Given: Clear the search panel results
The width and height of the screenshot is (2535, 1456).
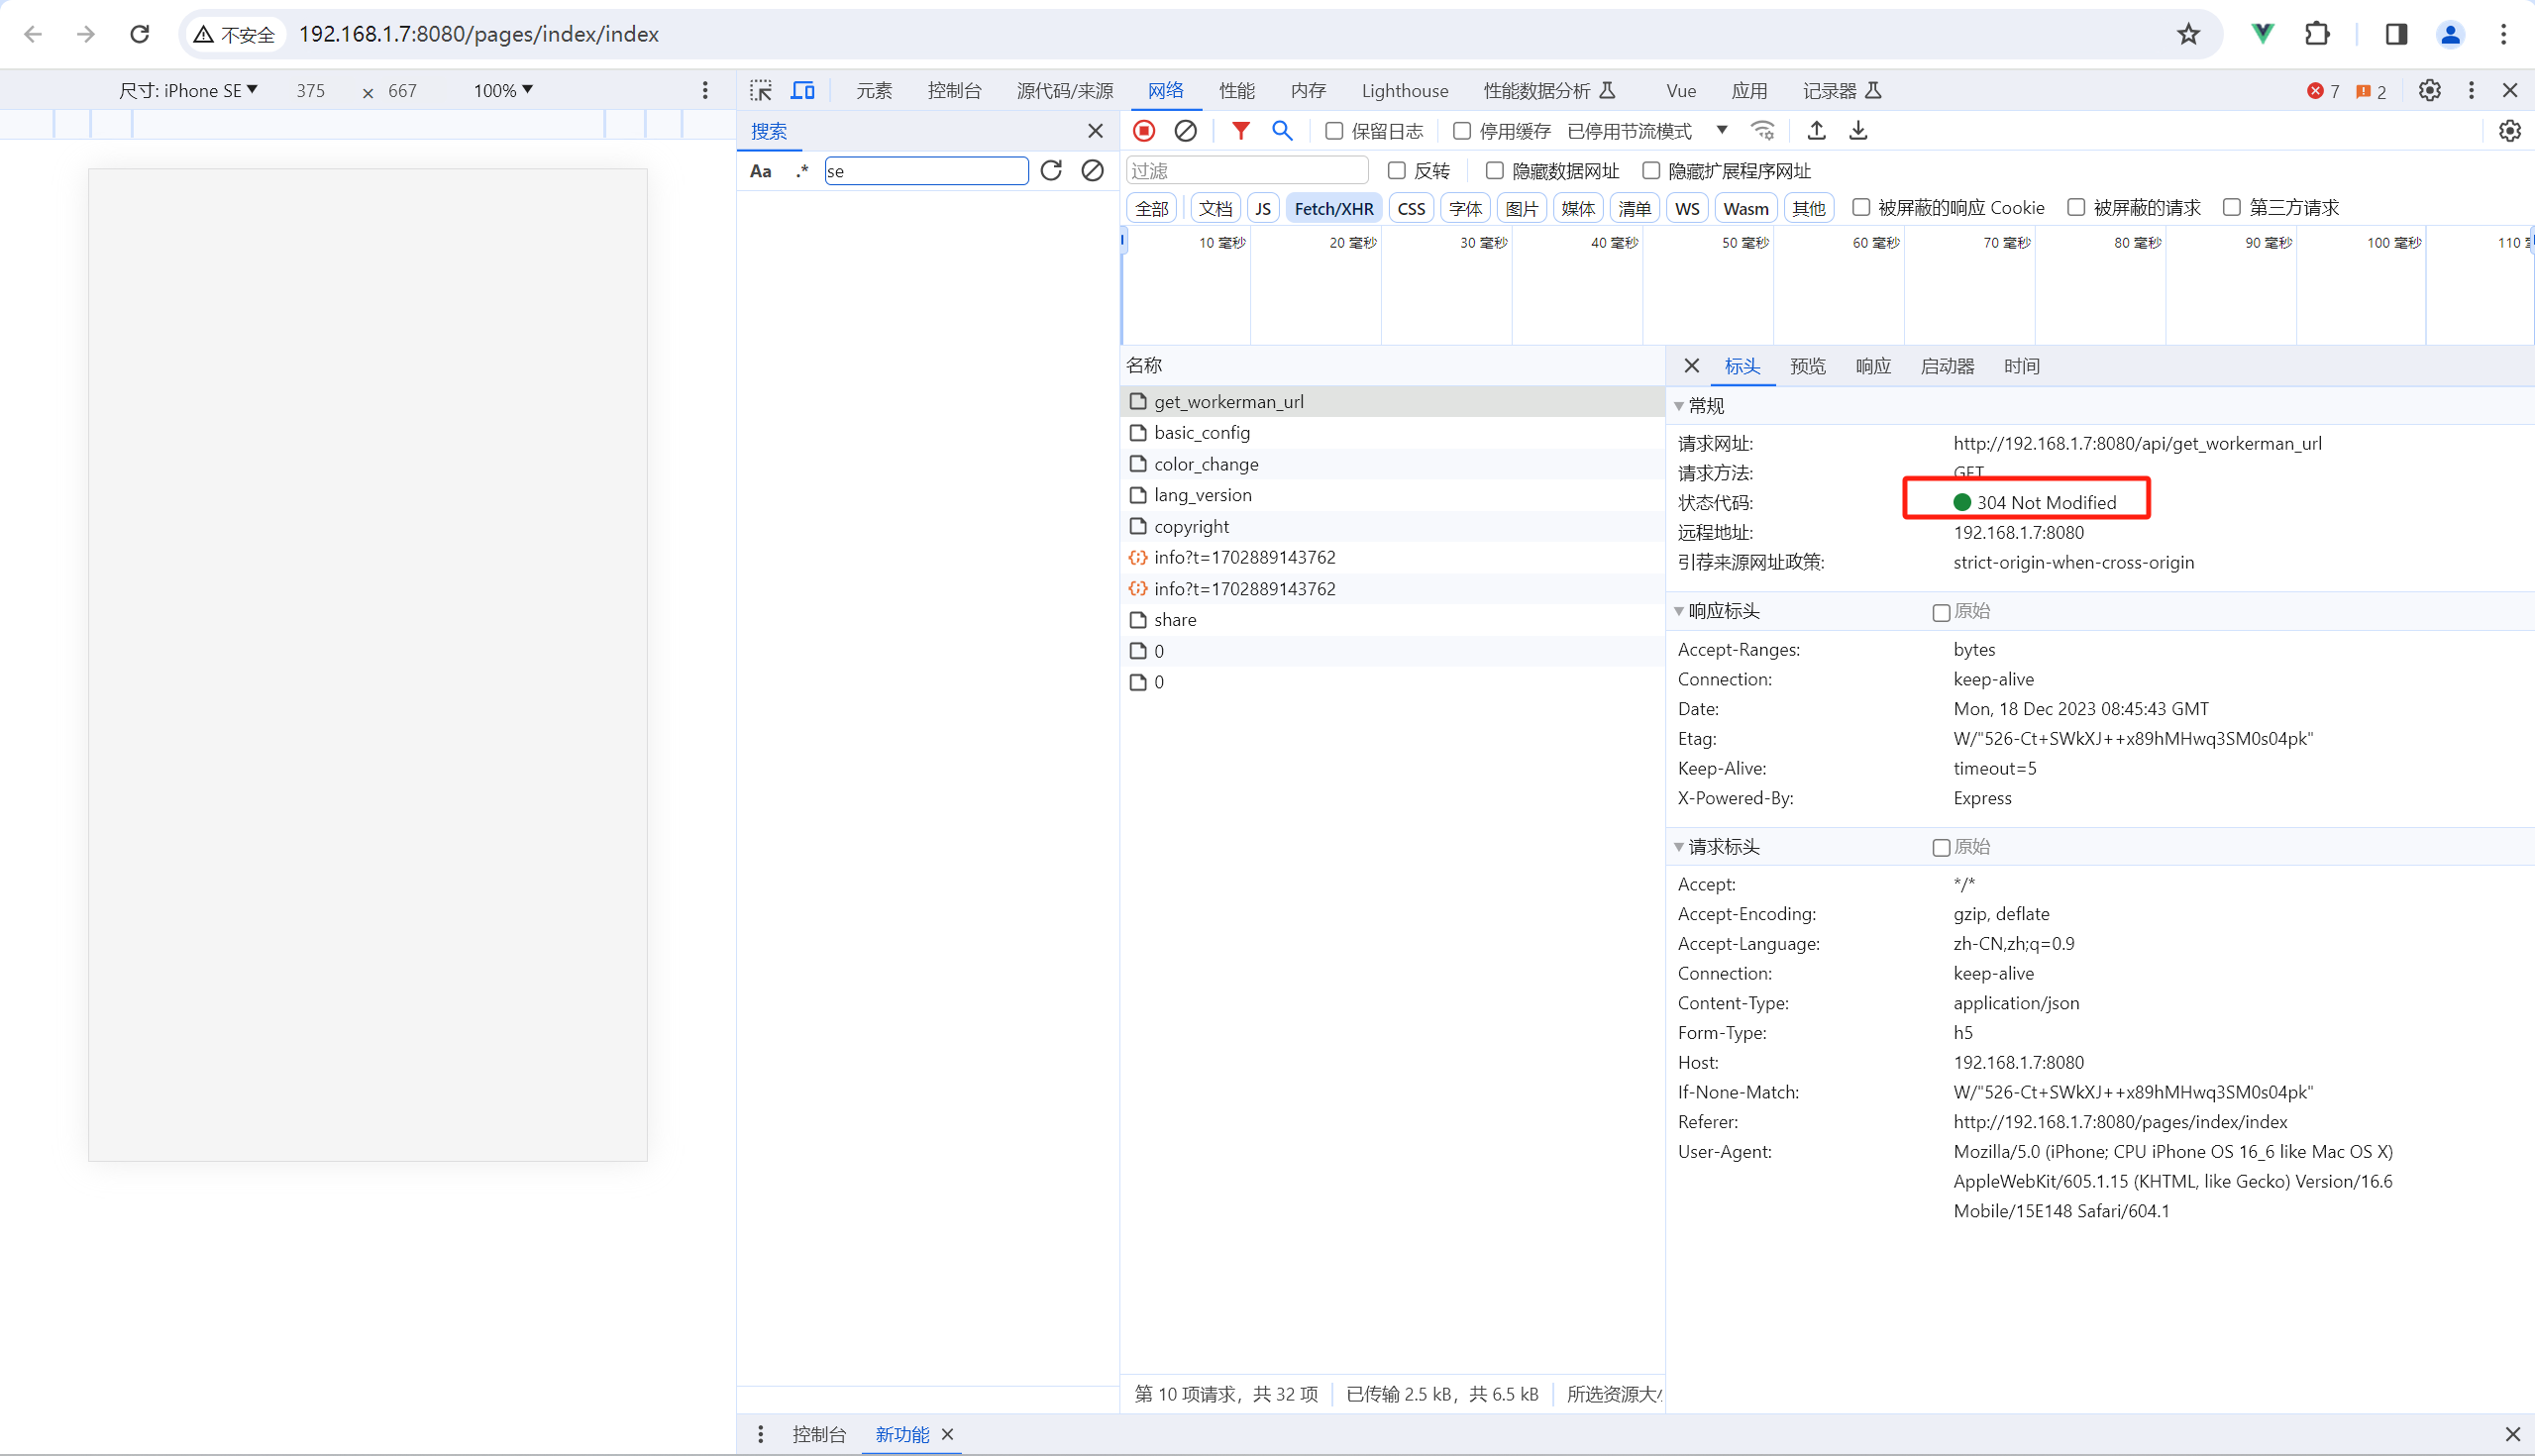Looking at the screenshot, I should point(1092,171).
